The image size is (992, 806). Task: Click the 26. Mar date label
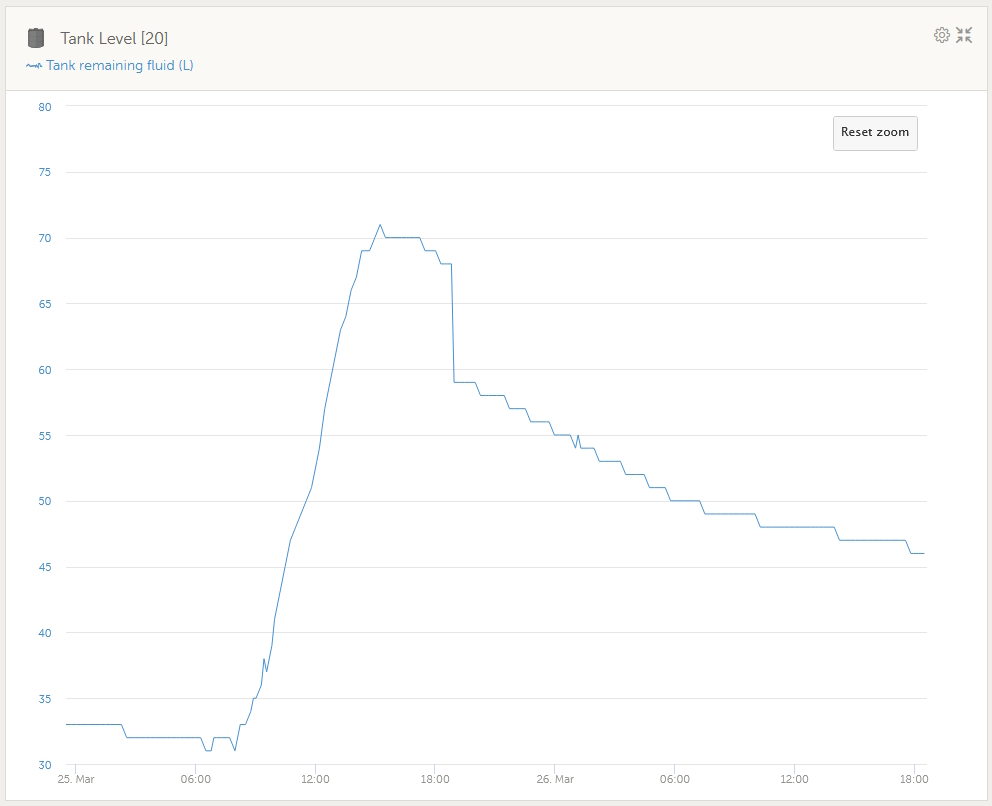point(555,779)
